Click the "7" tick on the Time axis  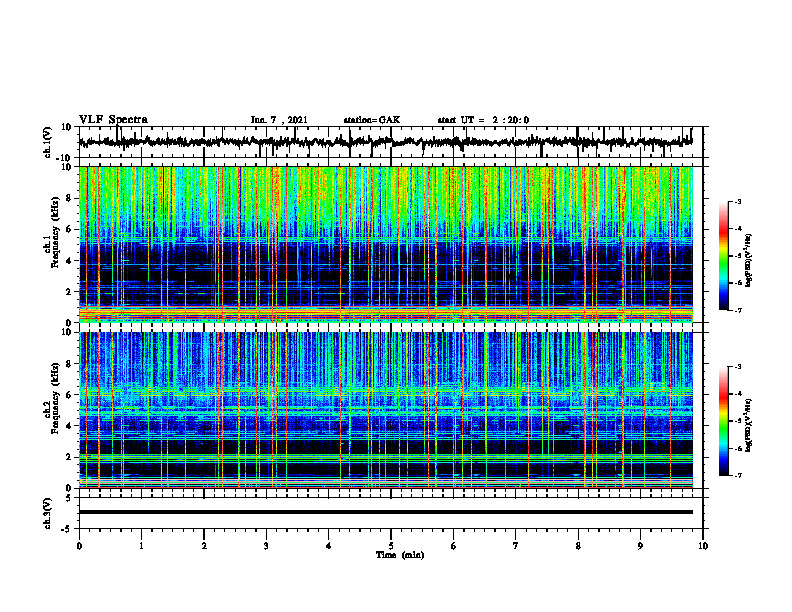click(516, 546)
